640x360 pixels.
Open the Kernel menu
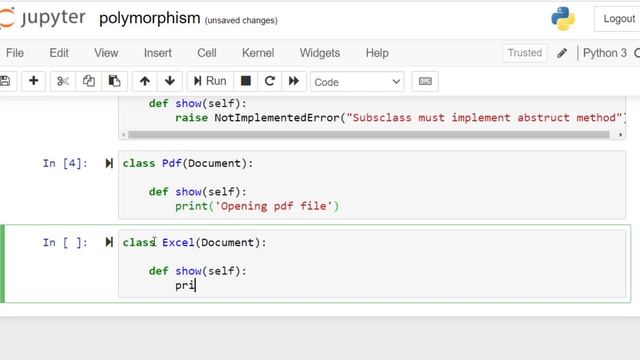258,53
